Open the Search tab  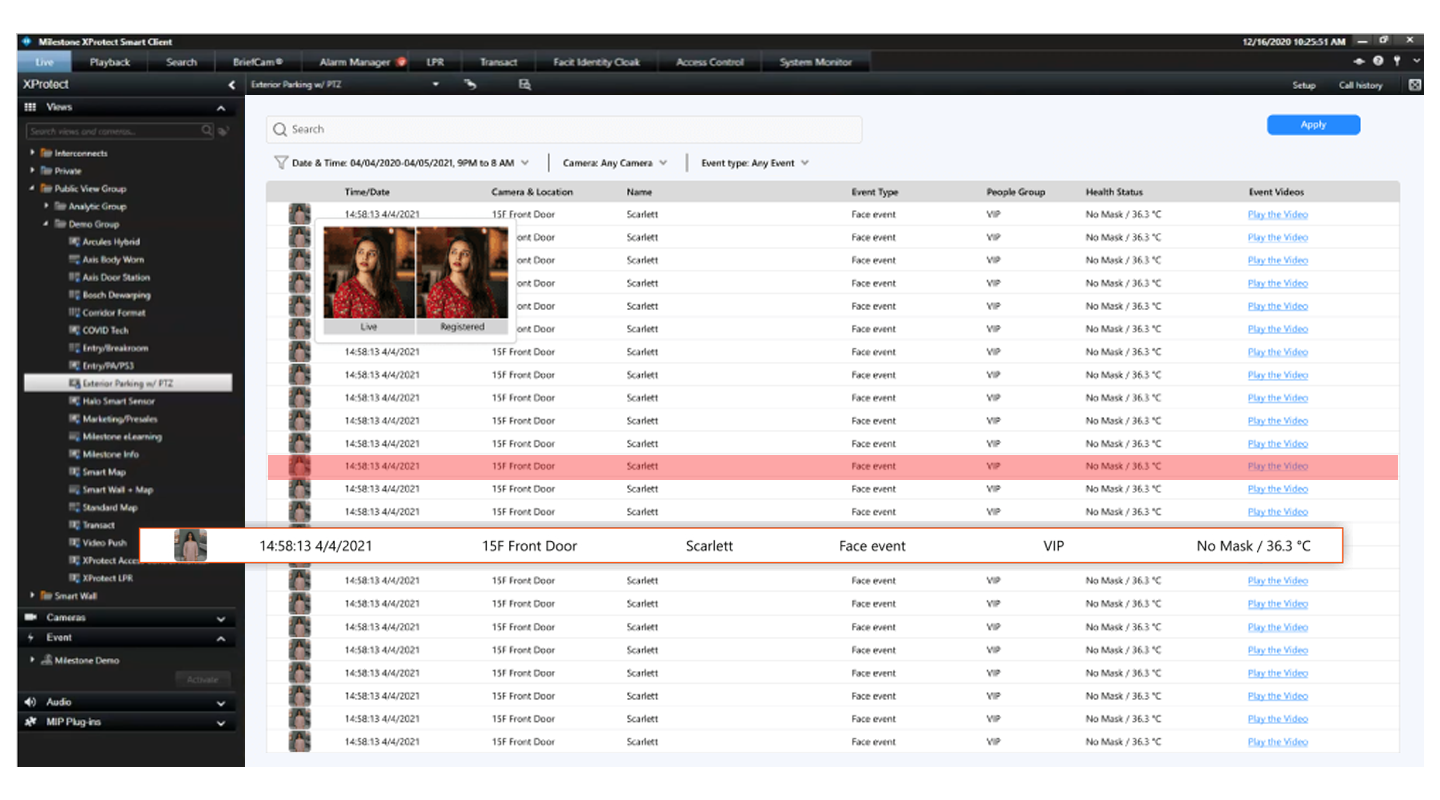click(181, 62)
